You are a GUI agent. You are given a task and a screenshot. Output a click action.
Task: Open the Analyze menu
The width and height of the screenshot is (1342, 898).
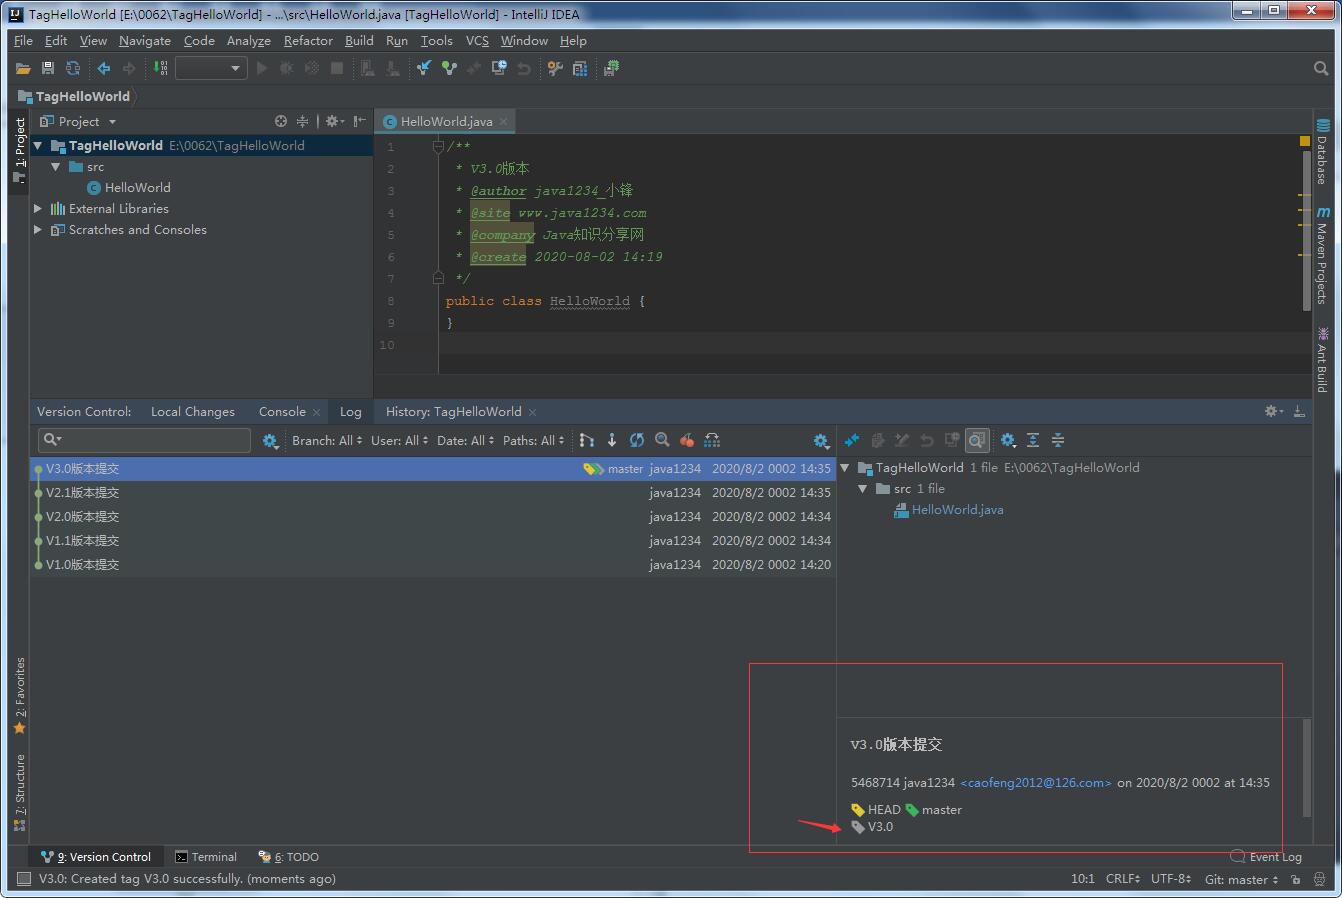[249, 40]
